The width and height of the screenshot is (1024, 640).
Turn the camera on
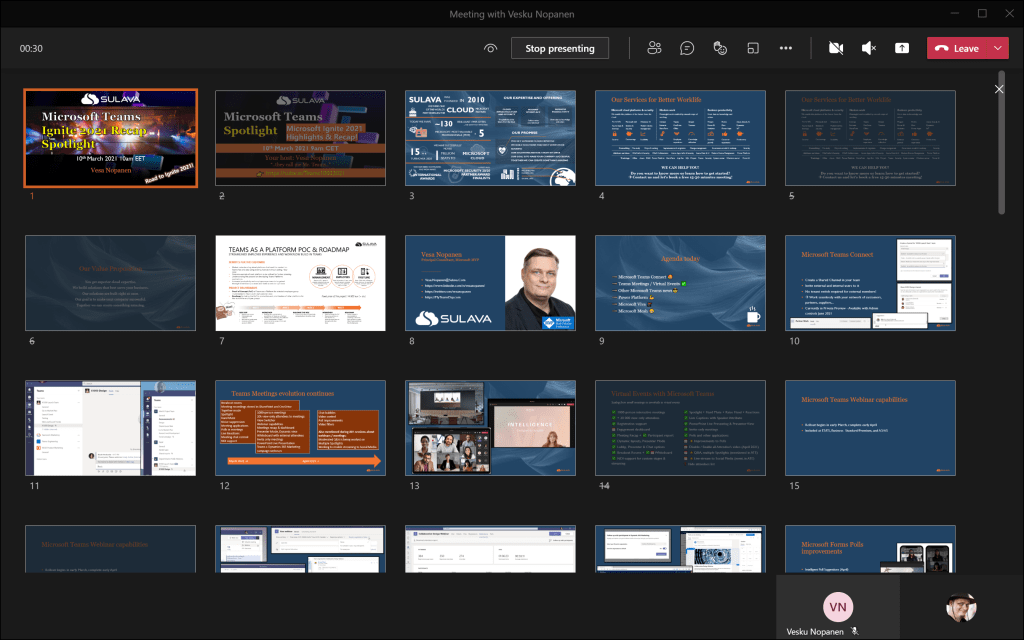[836, 48]
